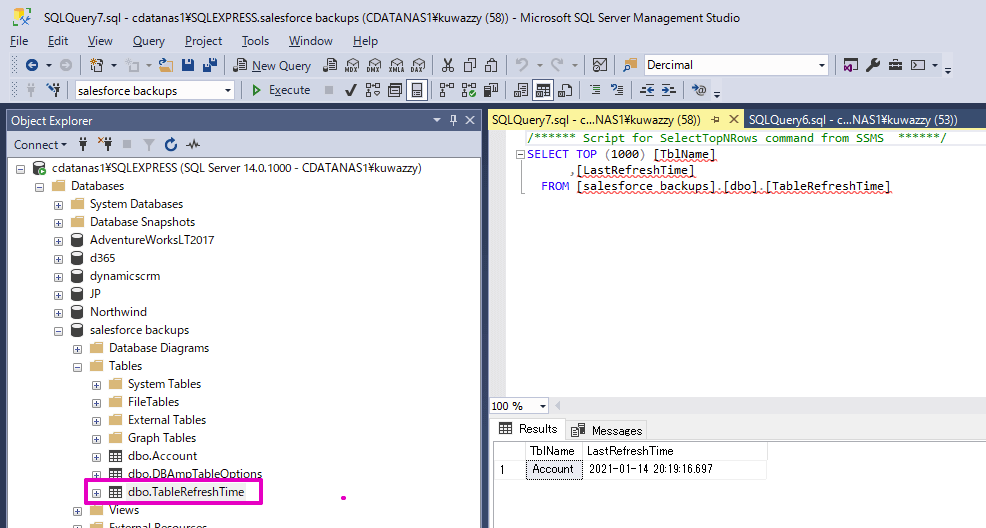Expand the Northwind database node
Viewport: 986px width, 528px height.
point(58,312)
